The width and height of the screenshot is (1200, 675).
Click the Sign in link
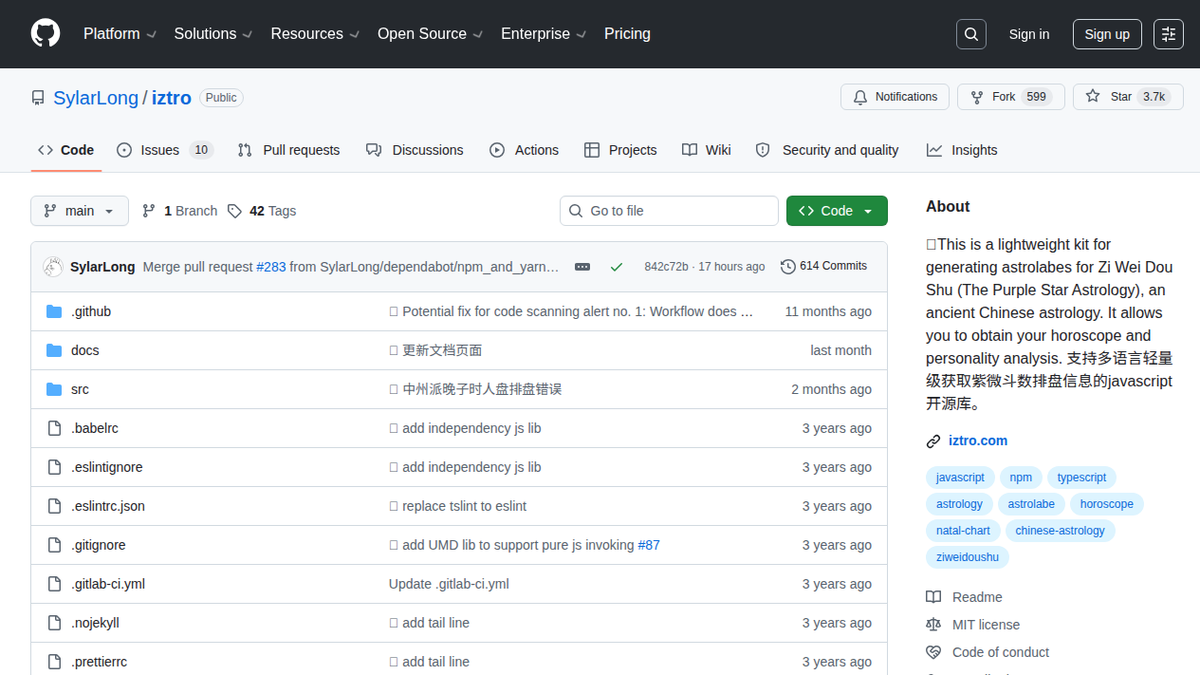[x=1029, y=34]
